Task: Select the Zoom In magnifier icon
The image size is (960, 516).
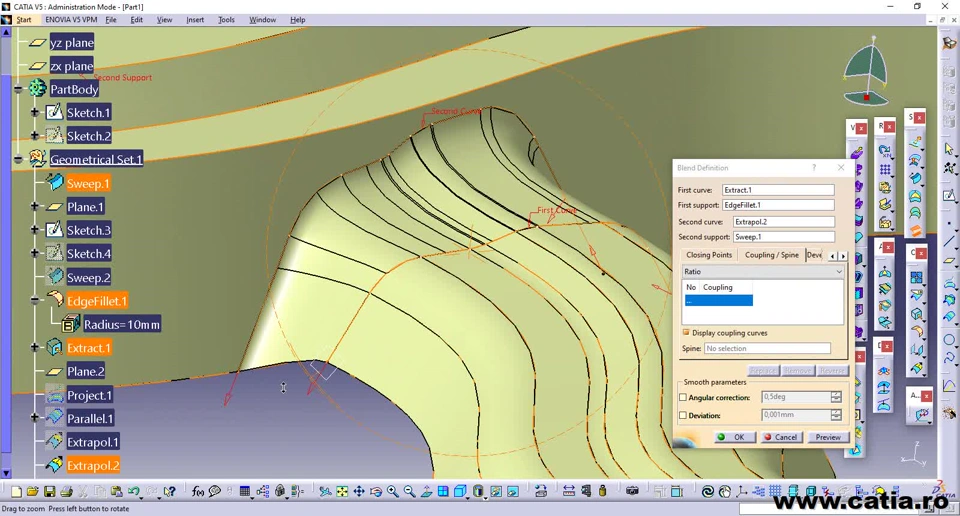Action: 393,491
